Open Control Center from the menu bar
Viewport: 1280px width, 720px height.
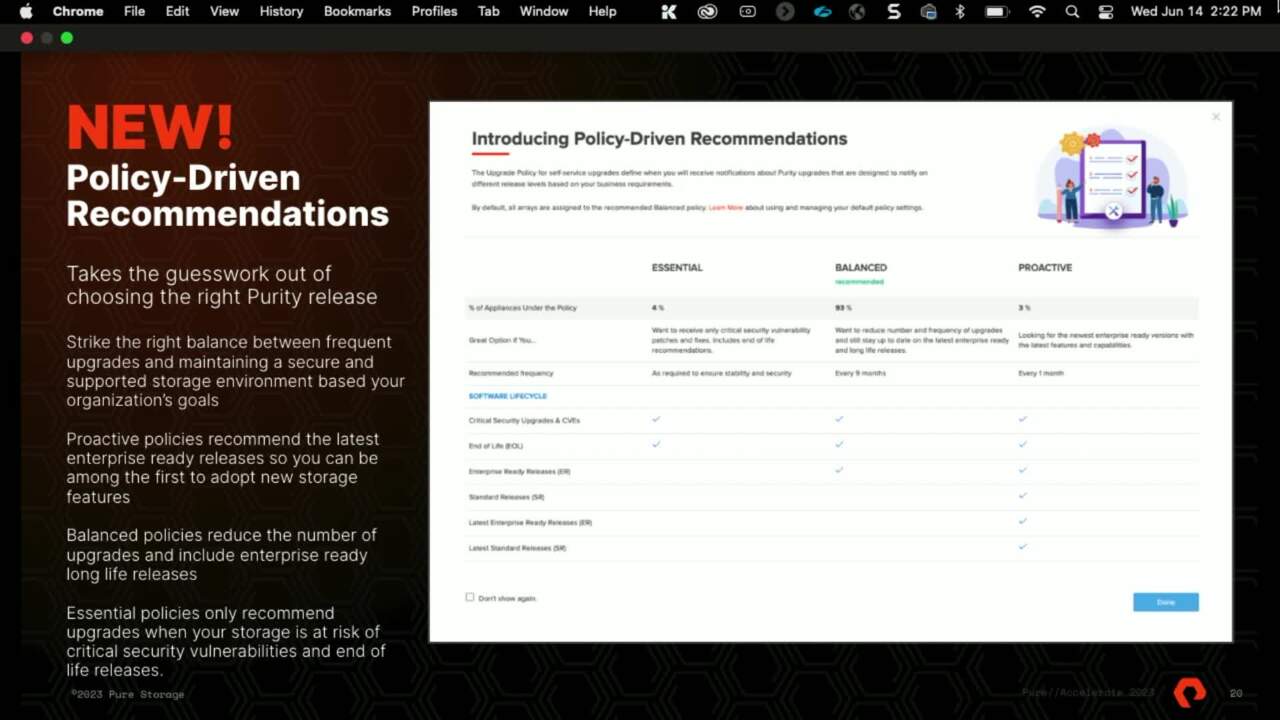(1105, 11)
